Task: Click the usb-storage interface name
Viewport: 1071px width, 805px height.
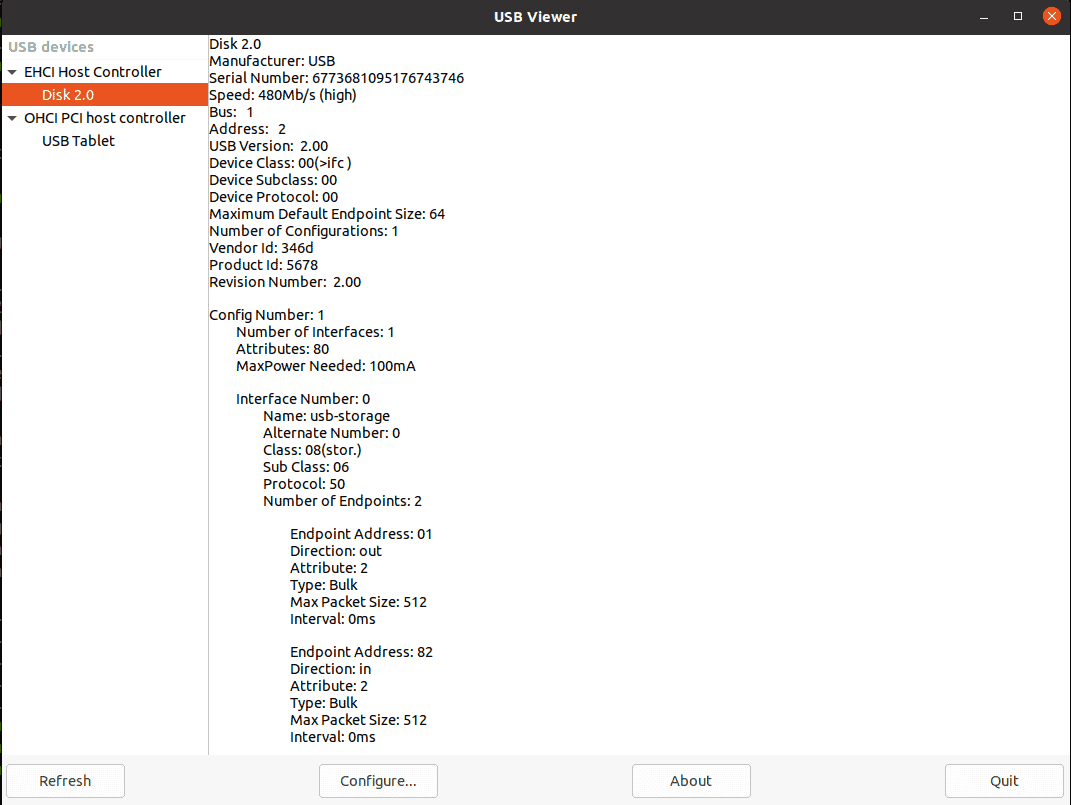Action: 312,415
